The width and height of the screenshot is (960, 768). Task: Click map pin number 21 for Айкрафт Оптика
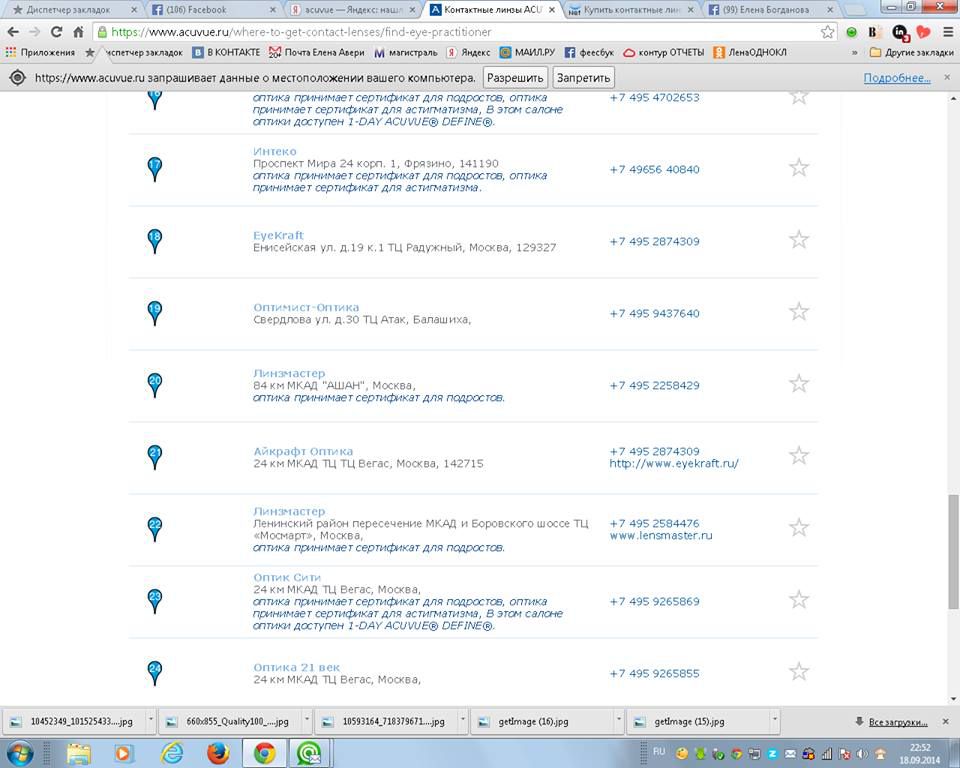(154, 456)
